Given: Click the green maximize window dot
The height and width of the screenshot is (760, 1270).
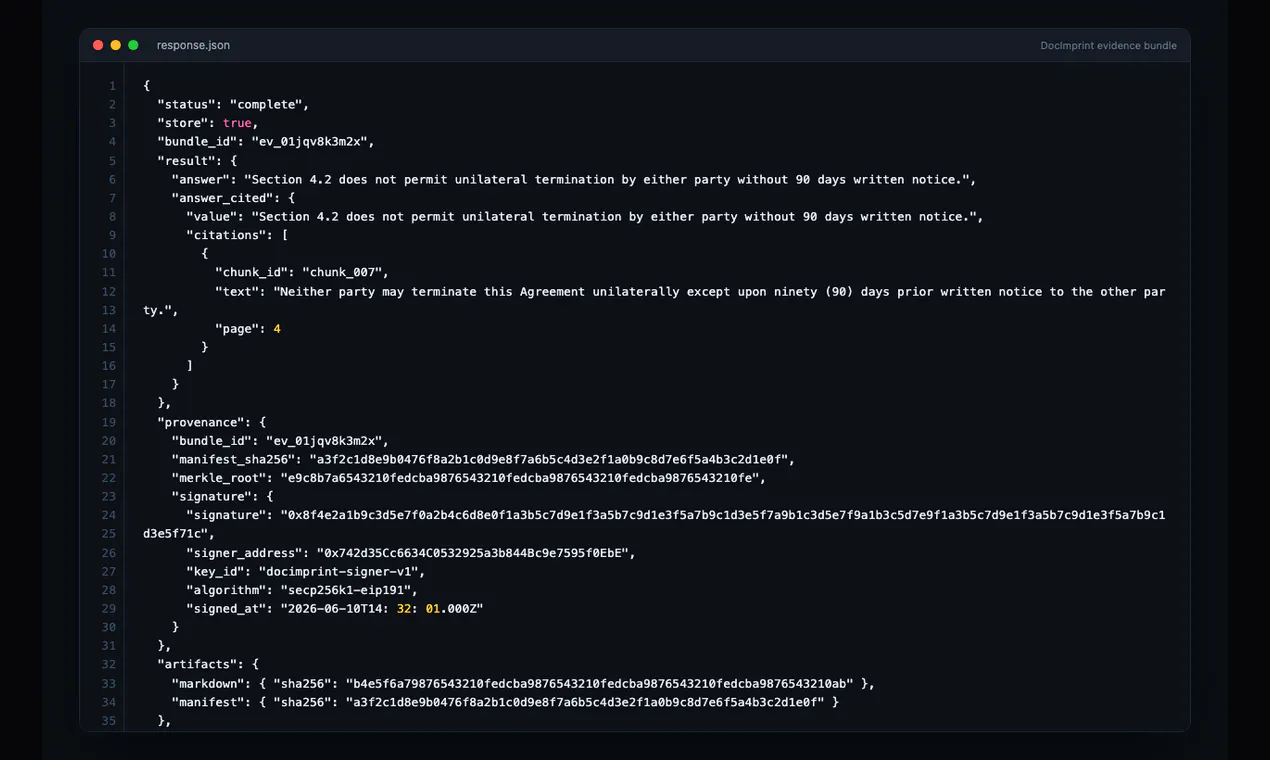Looking at the screenshot, I should 133,45.
